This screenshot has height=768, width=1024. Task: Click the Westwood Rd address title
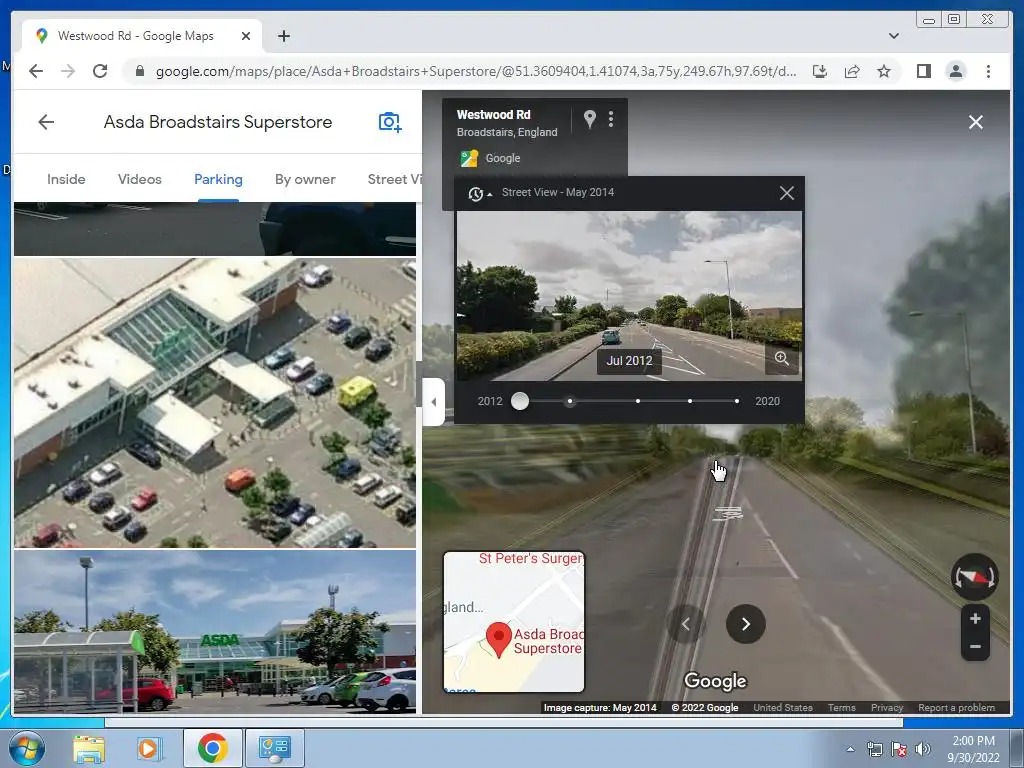[493, 114]
